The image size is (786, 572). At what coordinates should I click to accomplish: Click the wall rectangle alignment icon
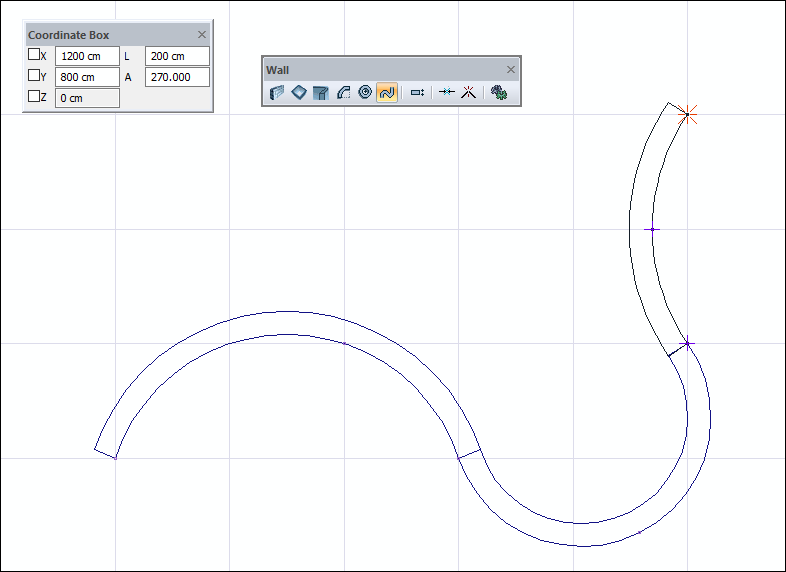point(418,93)
